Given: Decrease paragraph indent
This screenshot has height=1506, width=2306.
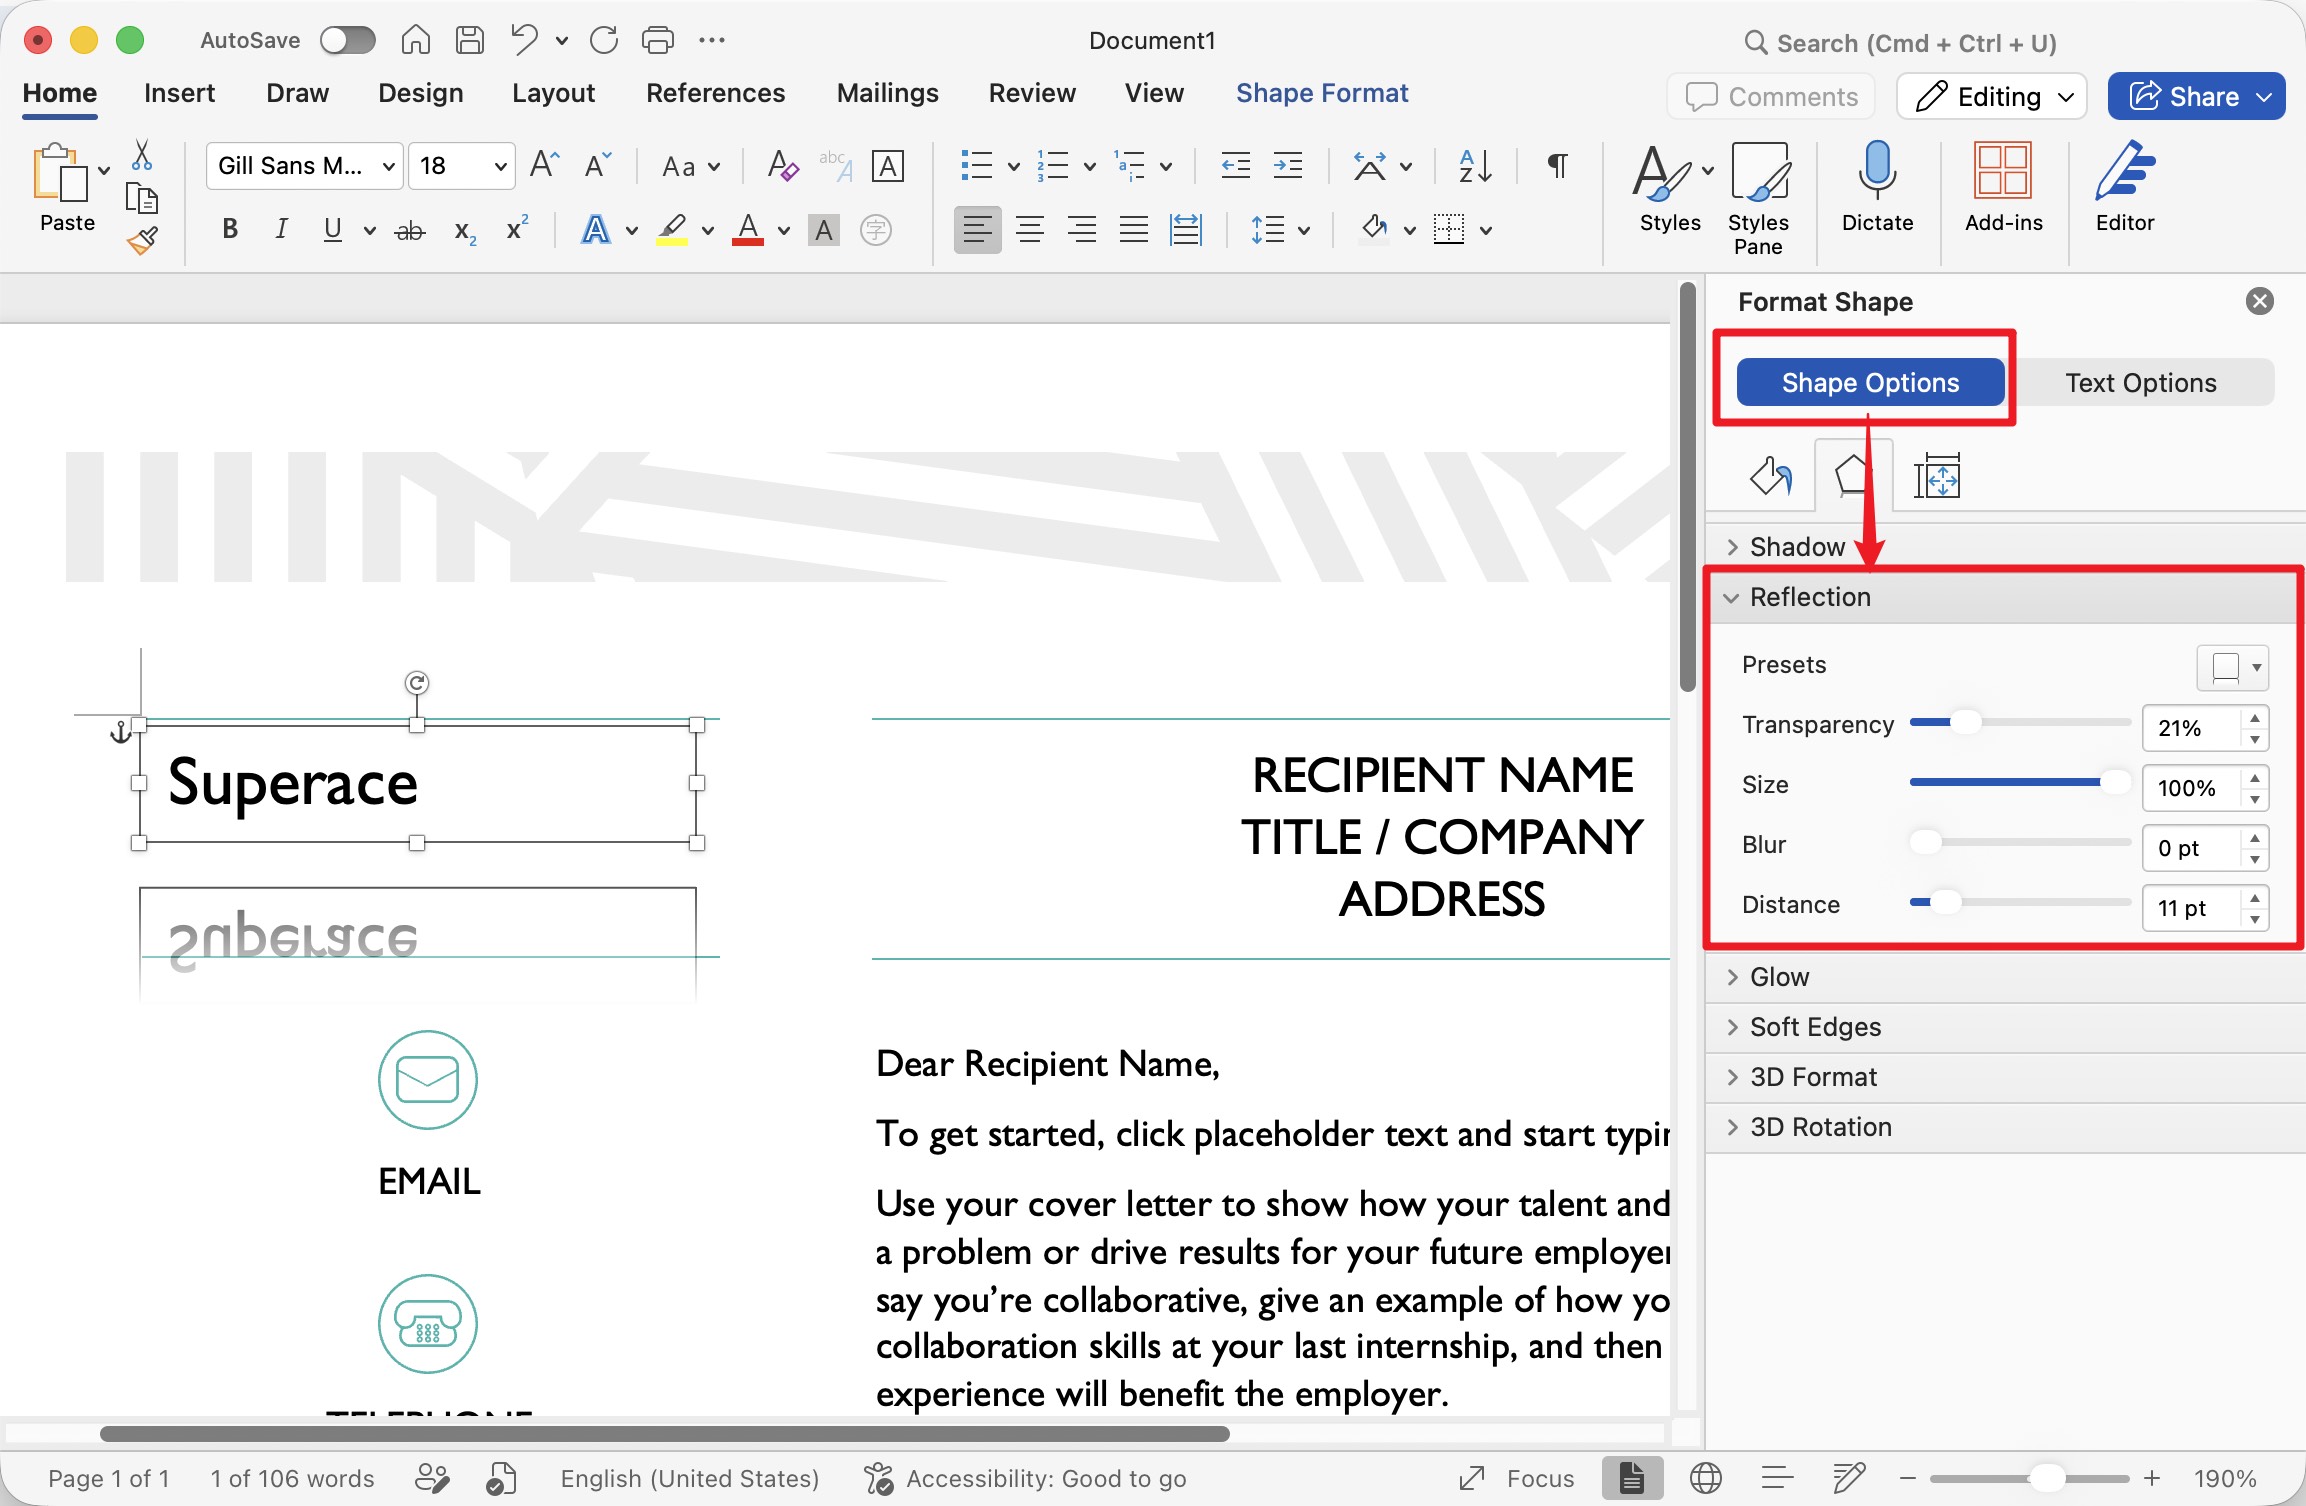Looking at the screenshot, I should point(1236,165).
